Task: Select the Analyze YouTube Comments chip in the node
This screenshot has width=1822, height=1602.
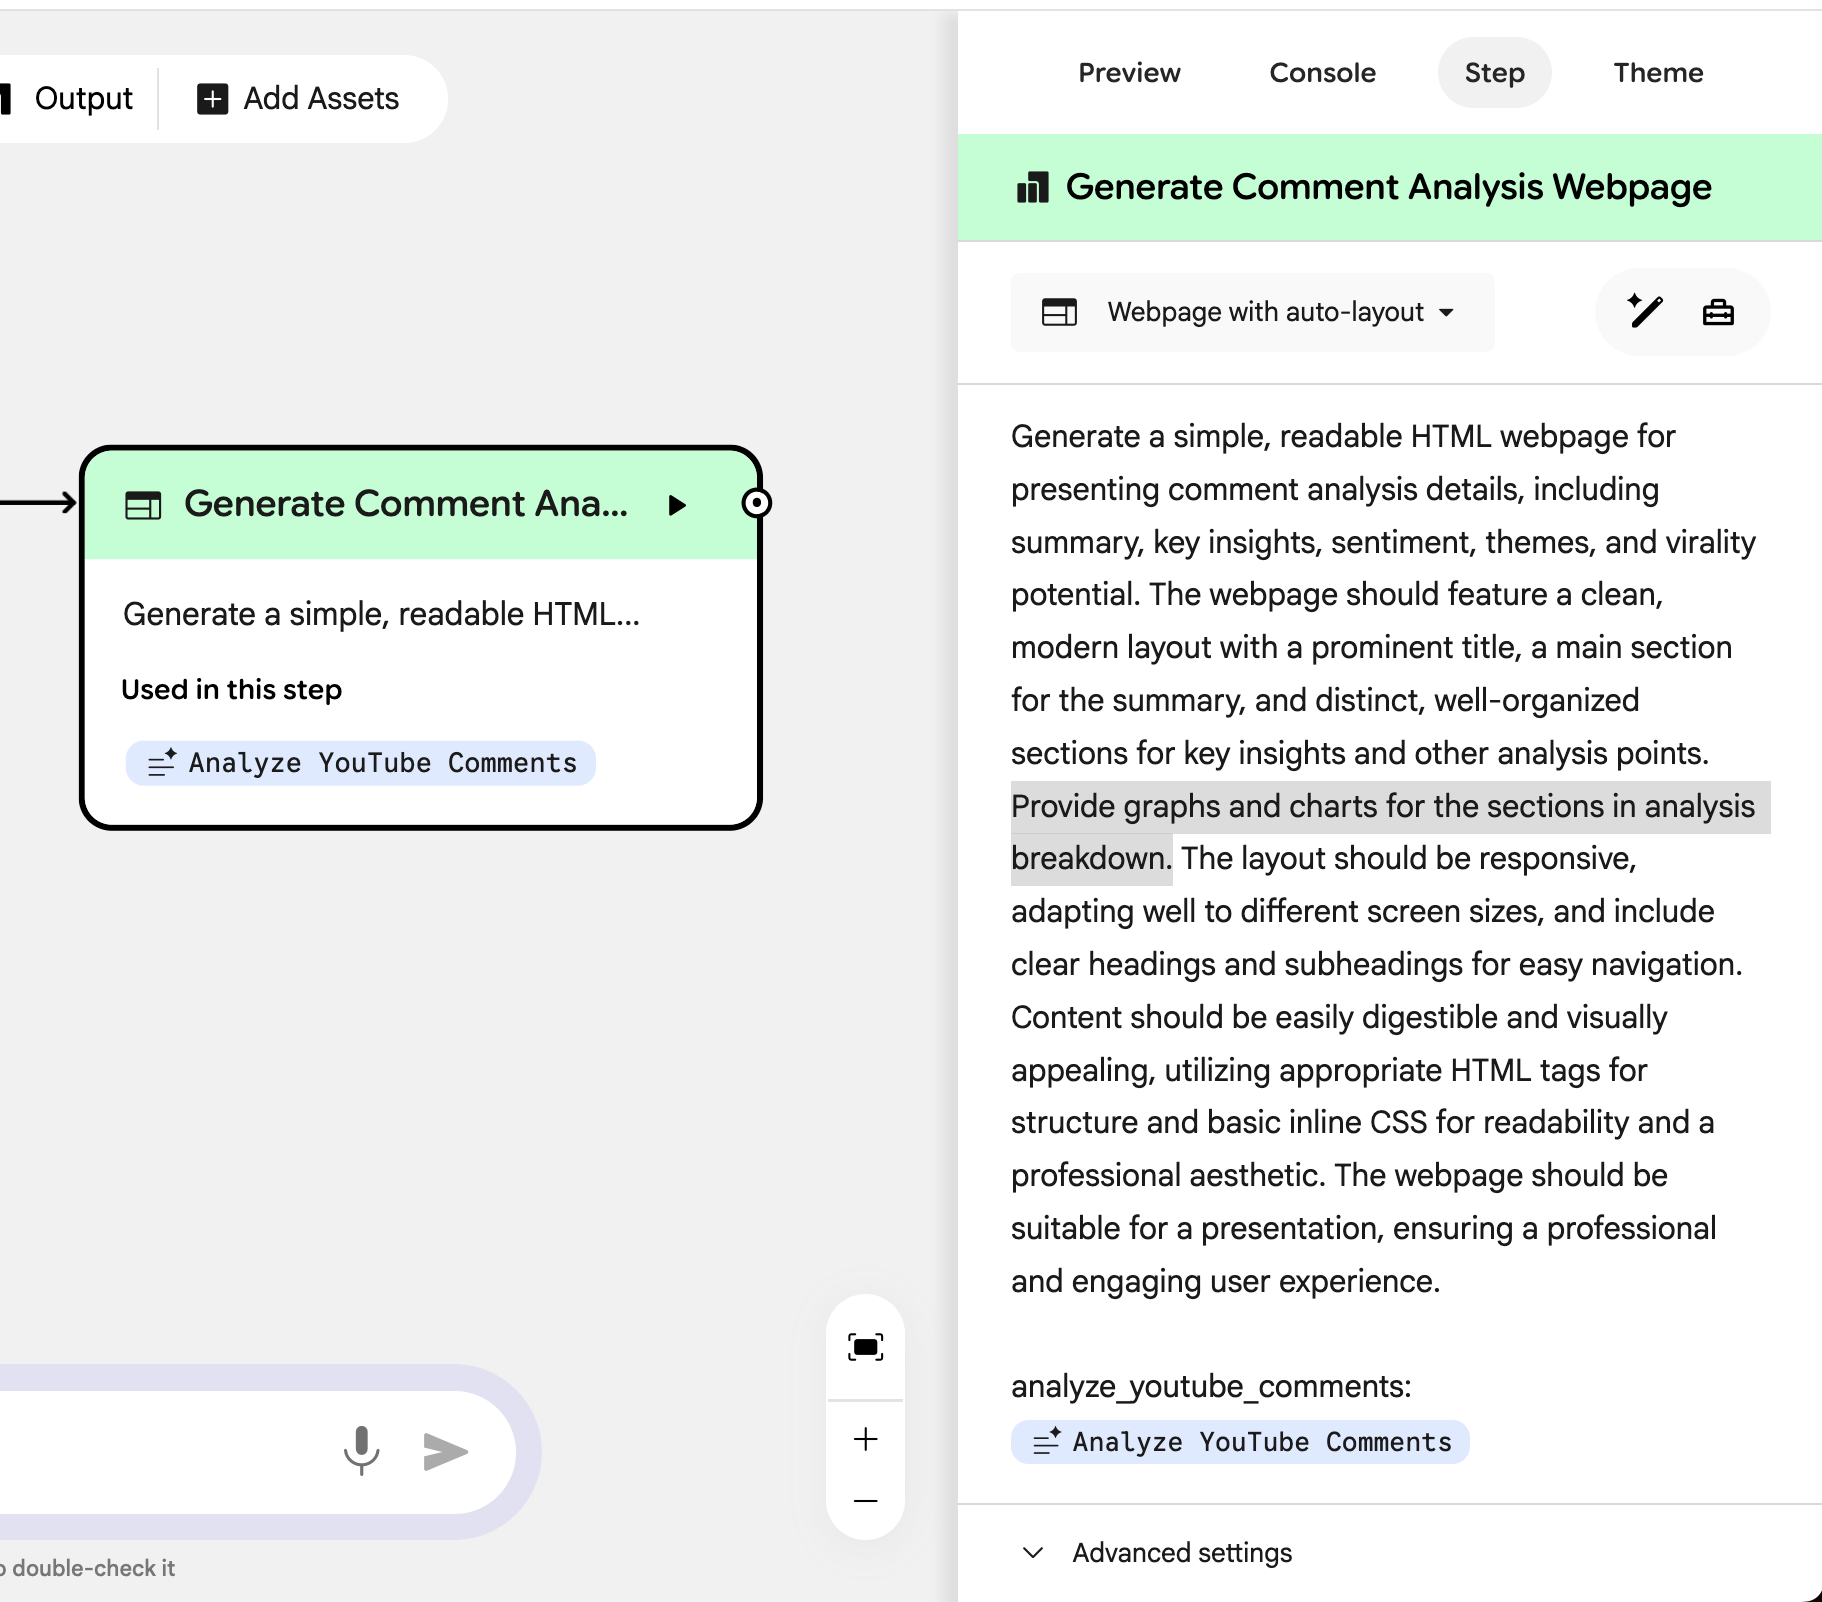Action: click(x=361, y=763)
